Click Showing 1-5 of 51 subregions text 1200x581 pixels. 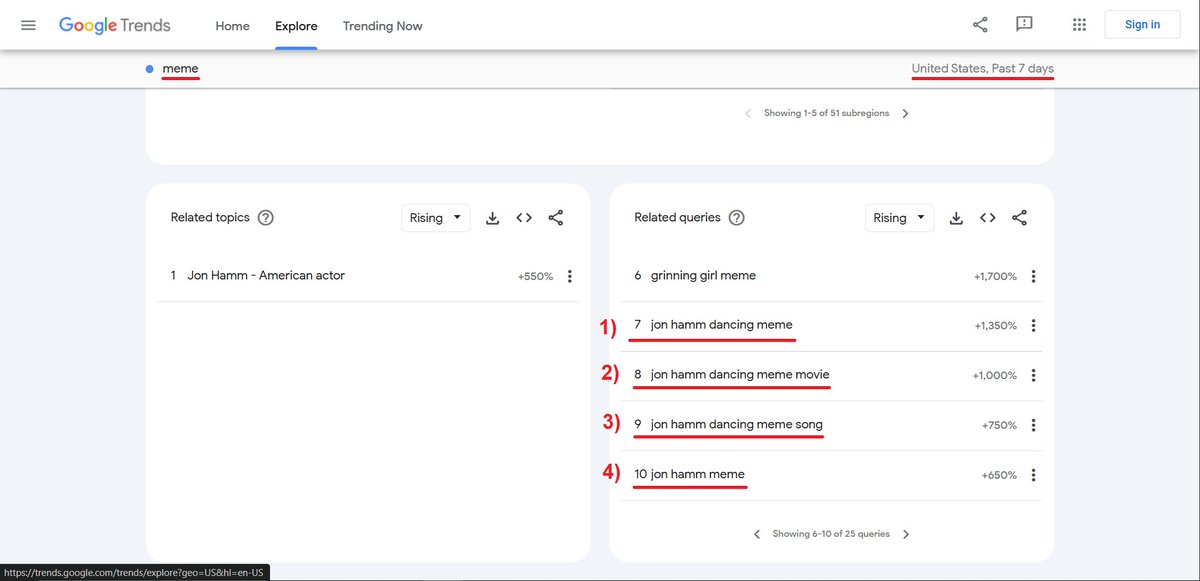tap(826, 114)
